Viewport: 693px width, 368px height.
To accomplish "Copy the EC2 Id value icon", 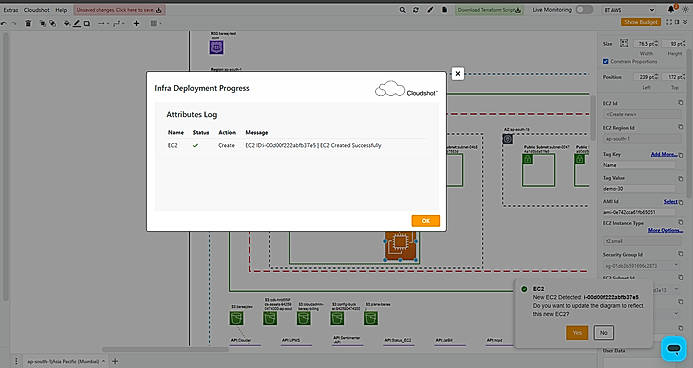I will tap(681, 102).
